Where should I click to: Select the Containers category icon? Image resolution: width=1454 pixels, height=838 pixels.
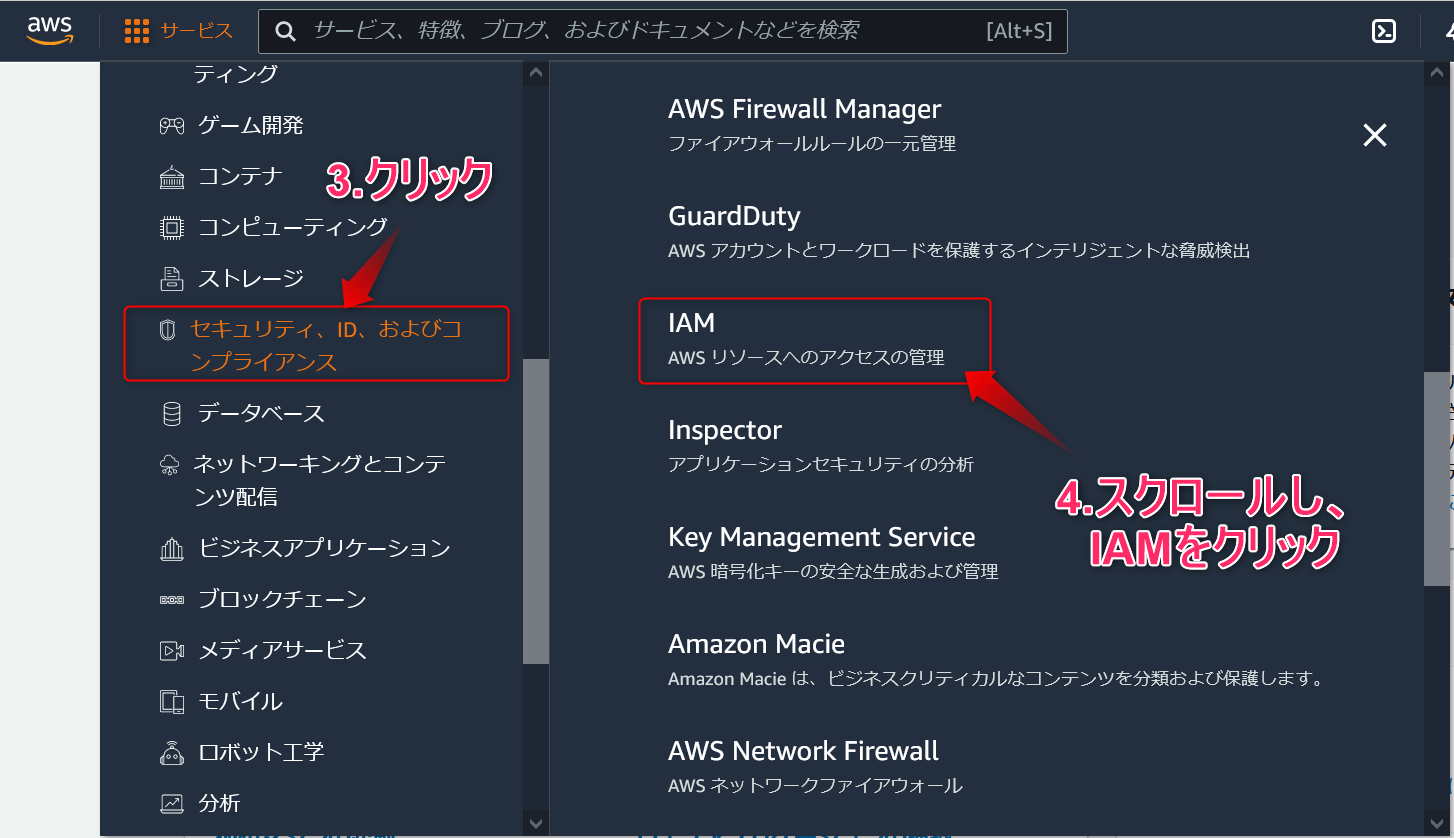172,177
